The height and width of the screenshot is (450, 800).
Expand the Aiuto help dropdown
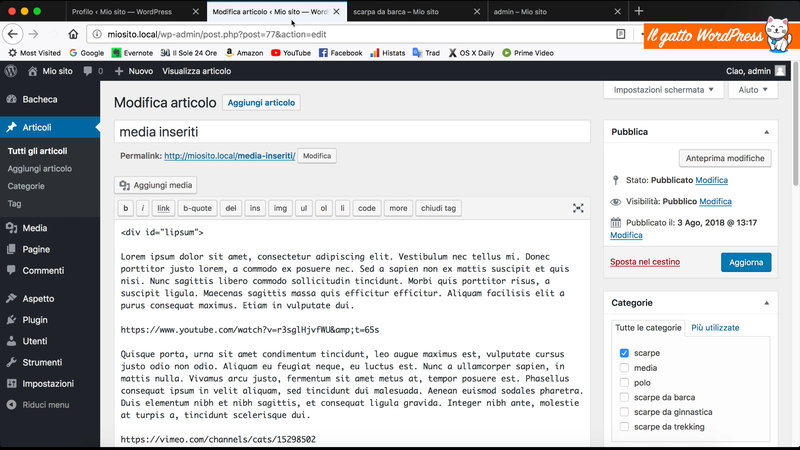coord(753,90)
